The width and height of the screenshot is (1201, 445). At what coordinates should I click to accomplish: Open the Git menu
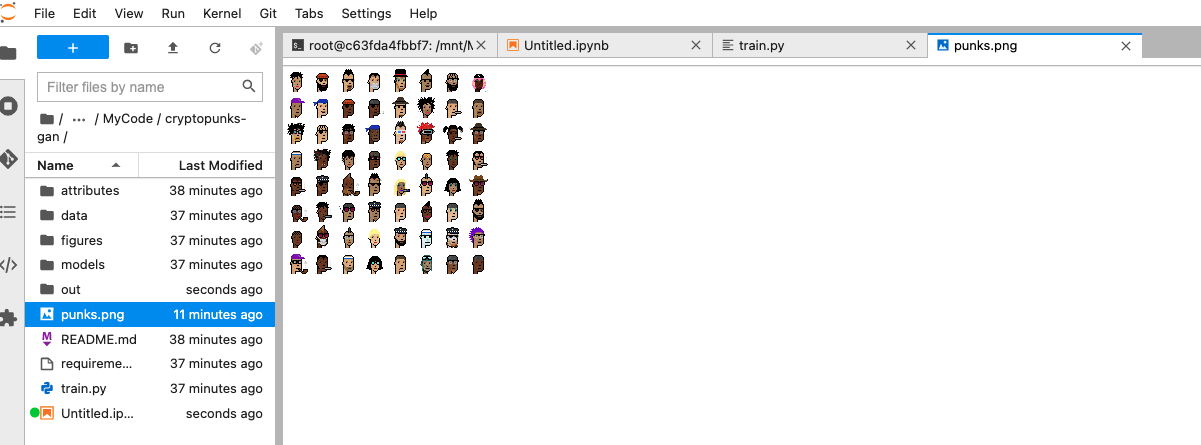[x=268, y=14]
